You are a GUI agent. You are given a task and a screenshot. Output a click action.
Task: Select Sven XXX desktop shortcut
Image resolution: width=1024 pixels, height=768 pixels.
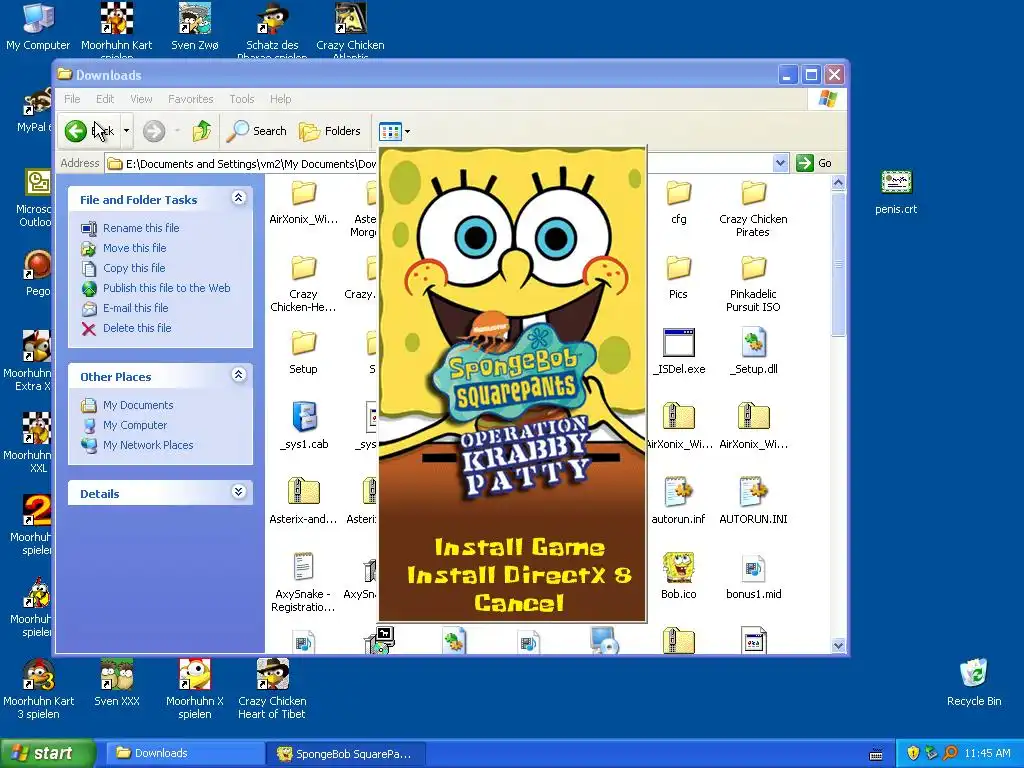point(117,683)
